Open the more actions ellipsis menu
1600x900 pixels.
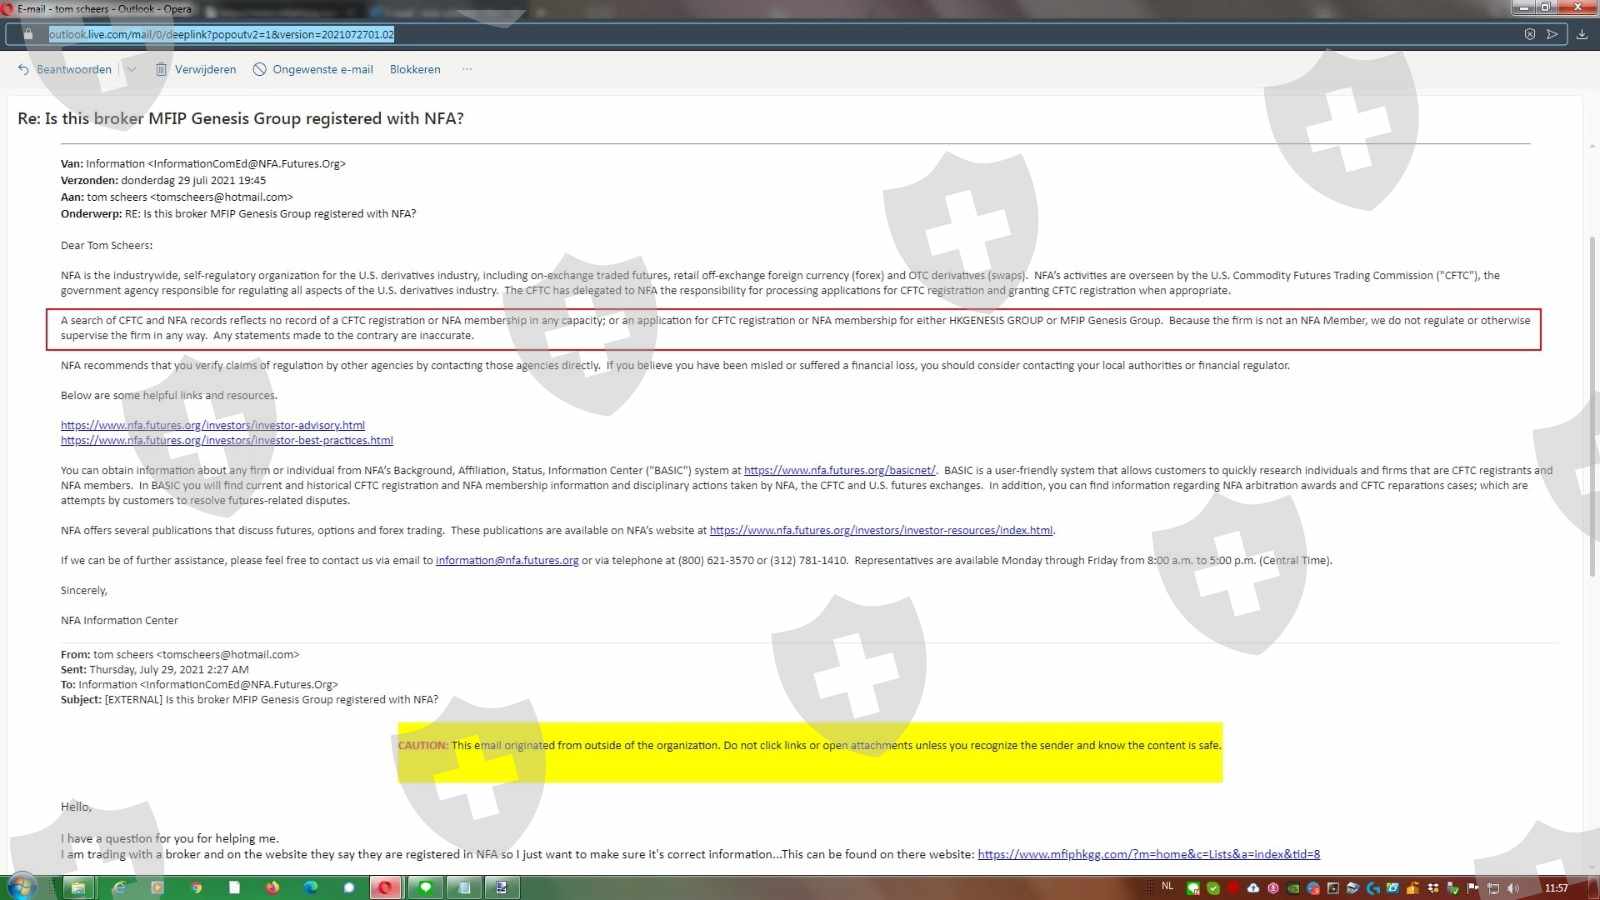(467, 70)
